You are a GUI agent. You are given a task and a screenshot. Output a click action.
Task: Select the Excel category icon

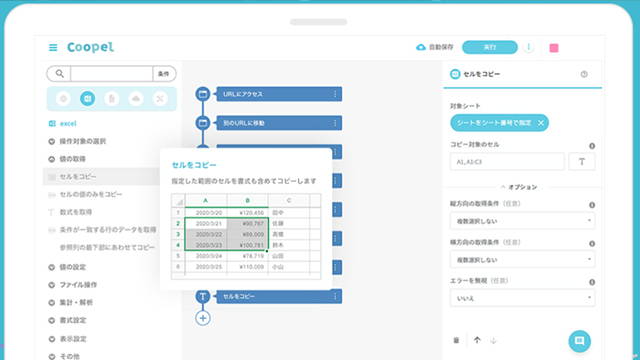(87, 99)
